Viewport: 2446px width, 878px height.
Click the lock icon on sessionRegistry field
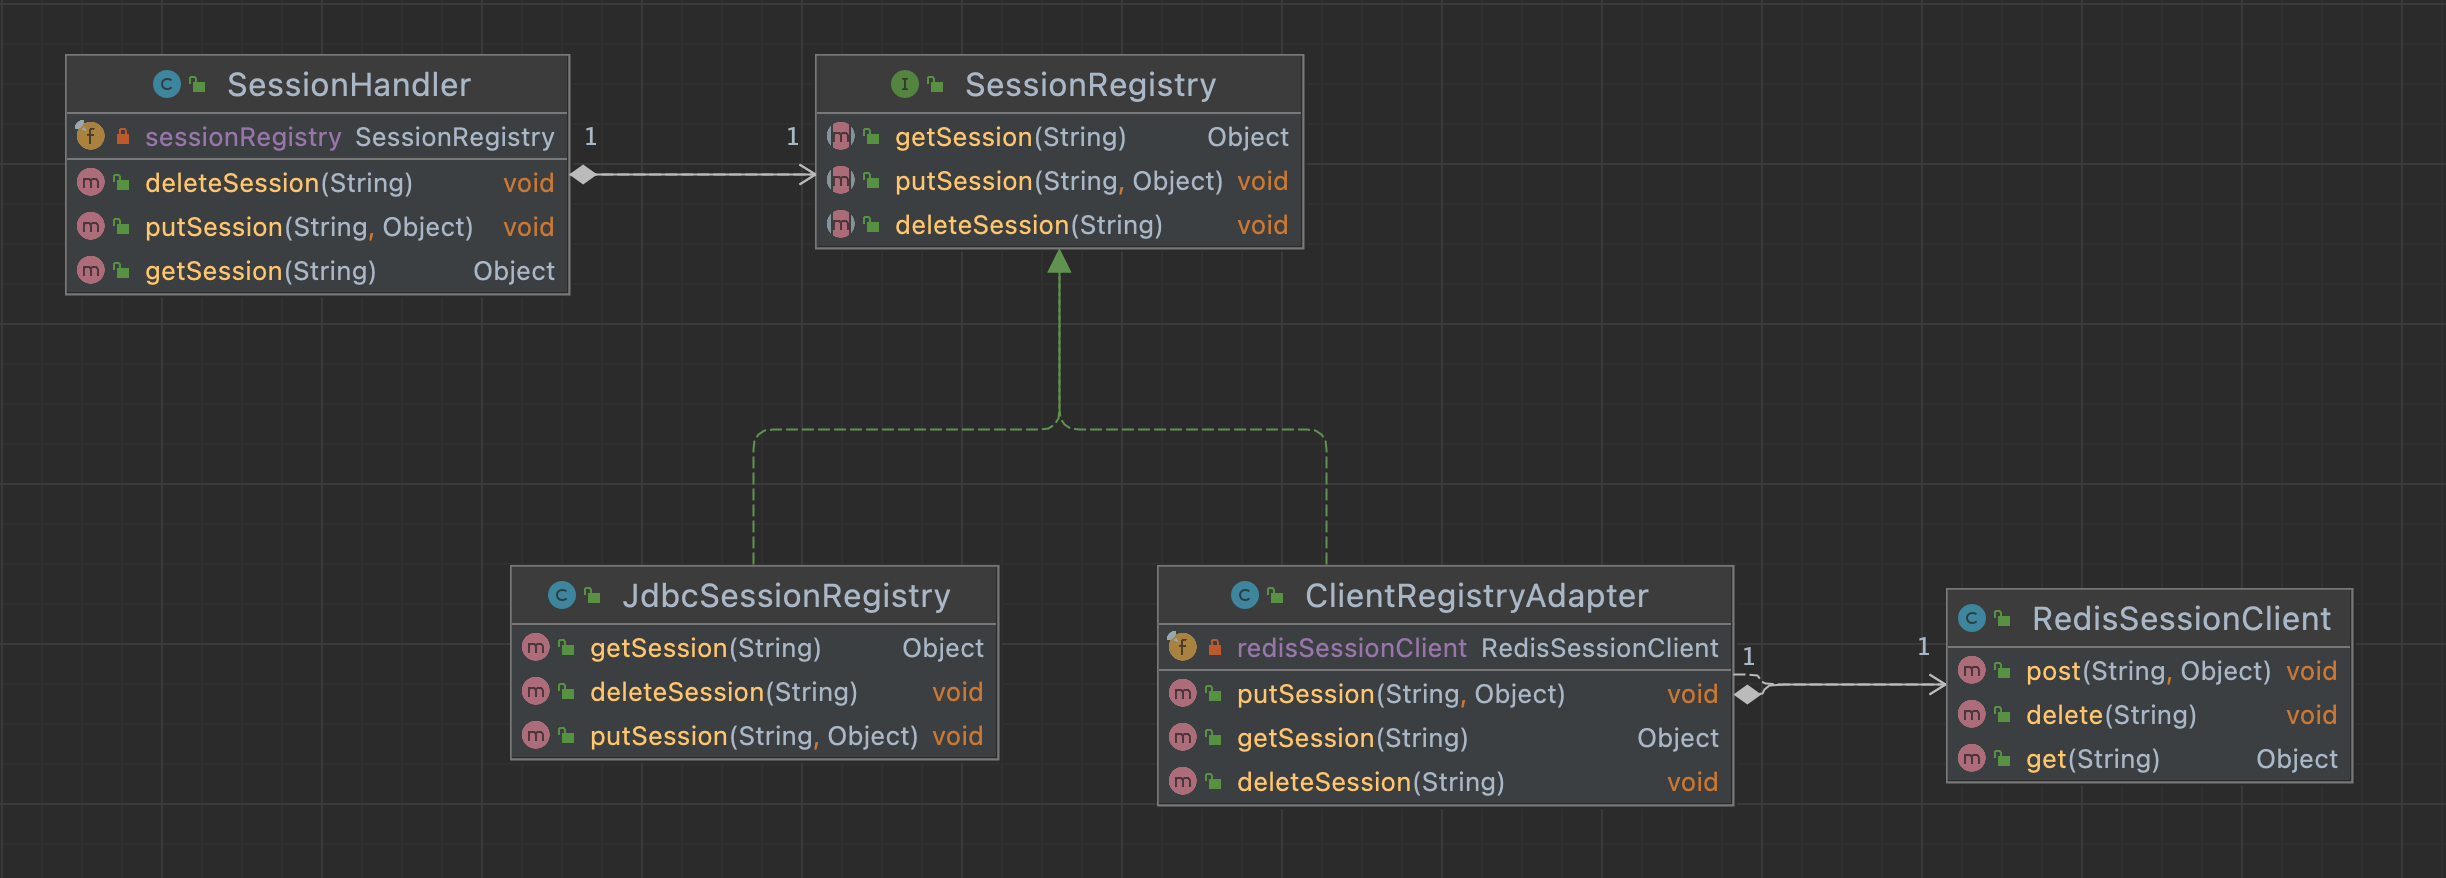123,137
